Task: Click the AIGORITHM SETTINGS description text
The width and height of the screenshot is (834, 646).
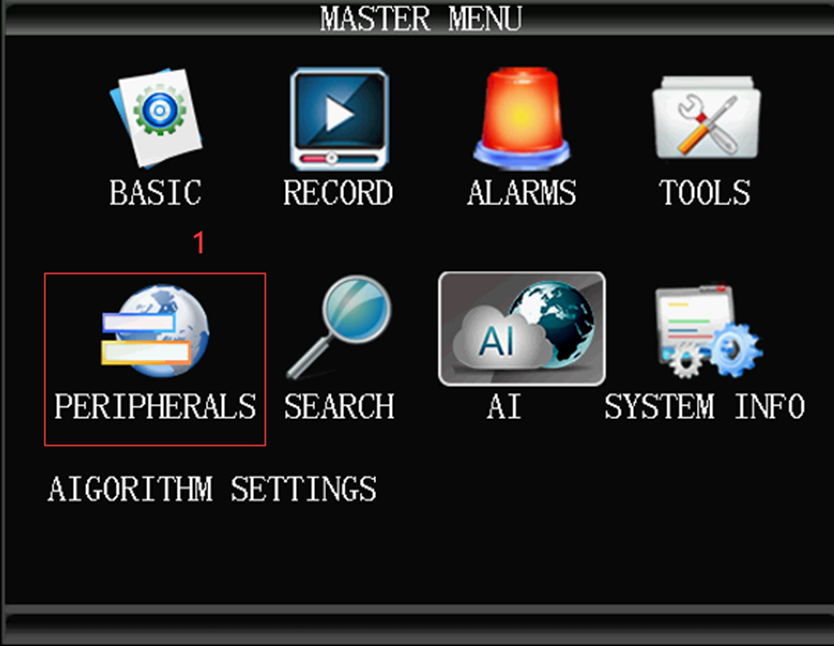Action: (212, 489)
